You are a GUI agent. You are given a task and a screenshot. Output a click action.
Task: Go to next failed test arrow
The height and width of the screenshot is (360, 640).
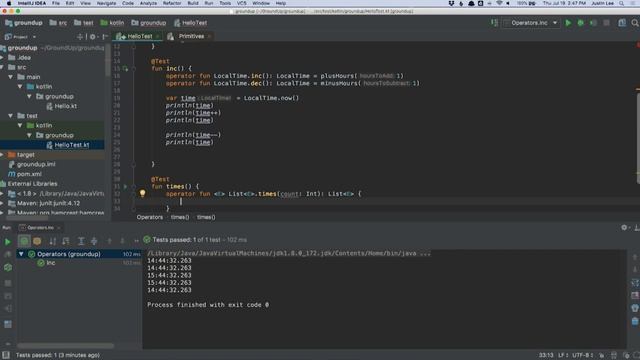(x=122, y=241)
